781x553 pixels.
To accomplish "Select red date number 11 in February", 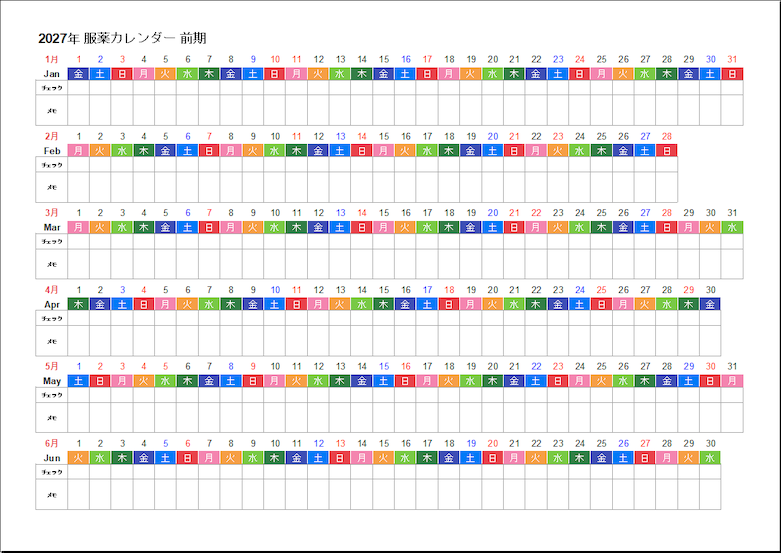I will point(297,136).
